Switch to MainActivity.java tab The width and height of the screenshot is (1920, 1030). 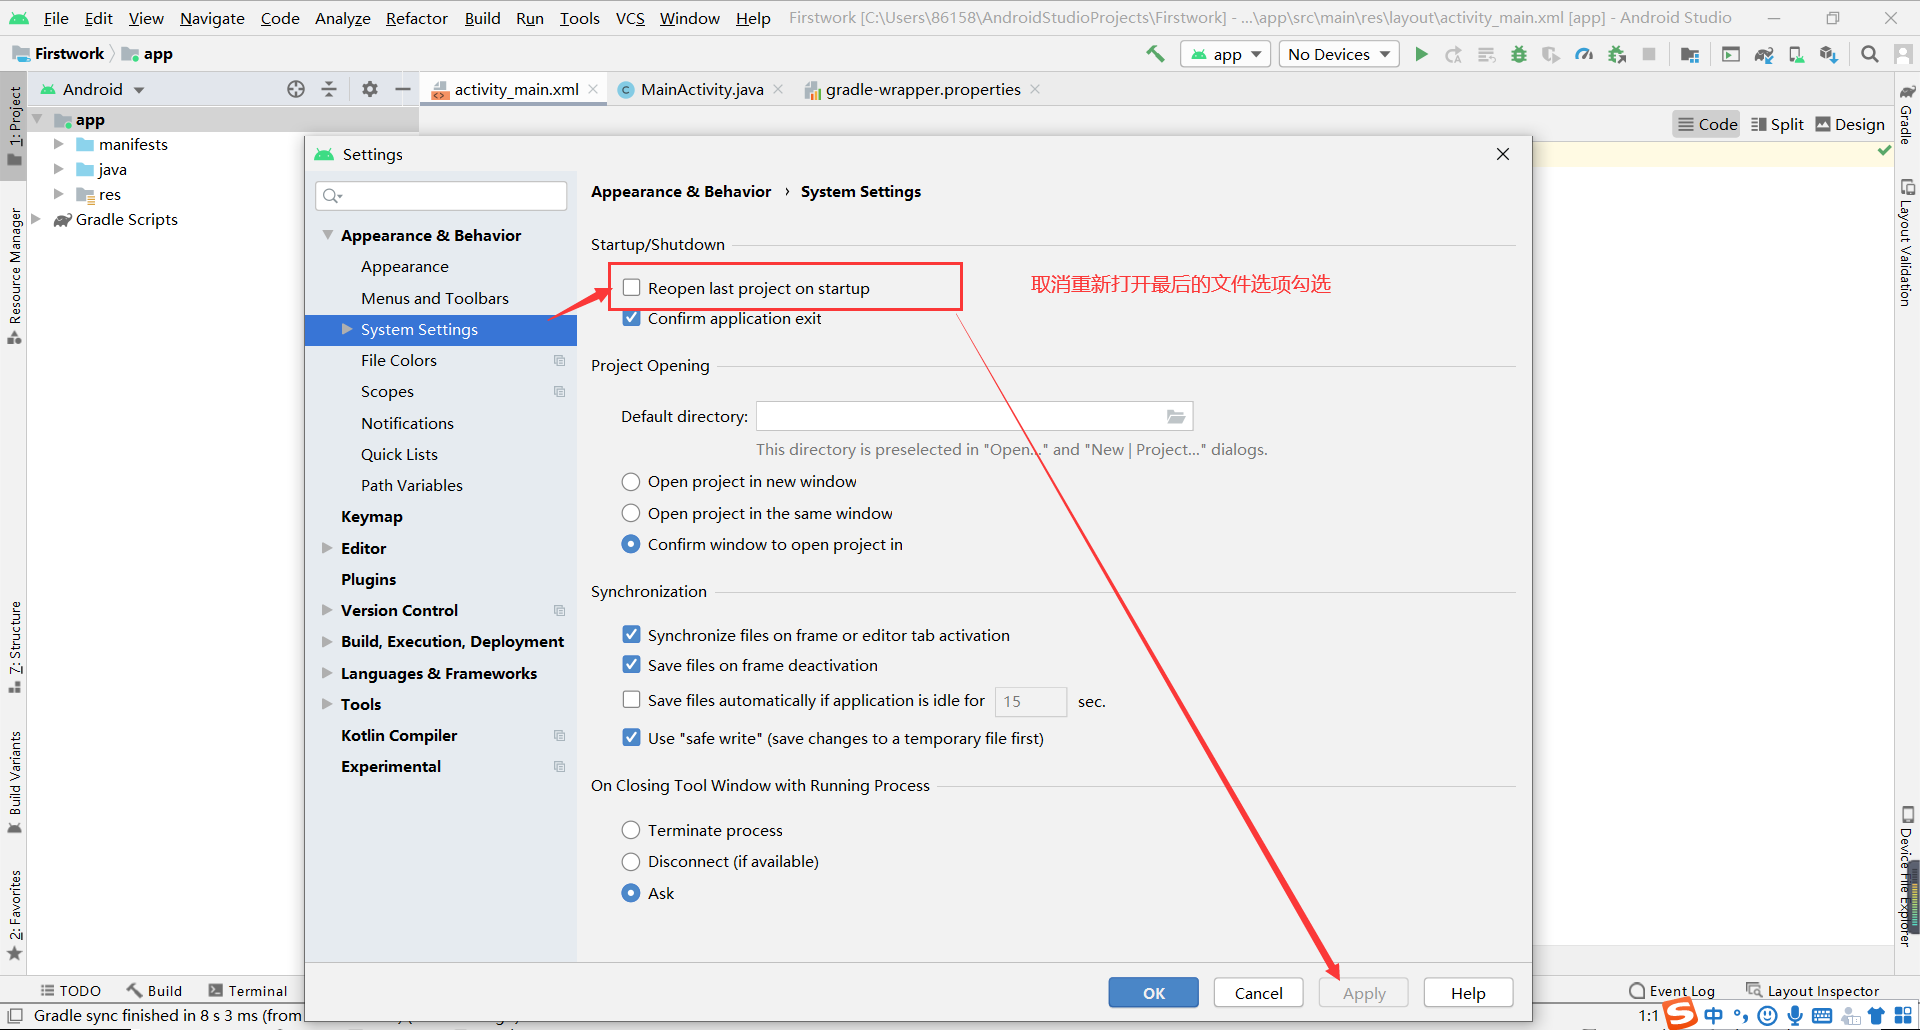[701, 89]
